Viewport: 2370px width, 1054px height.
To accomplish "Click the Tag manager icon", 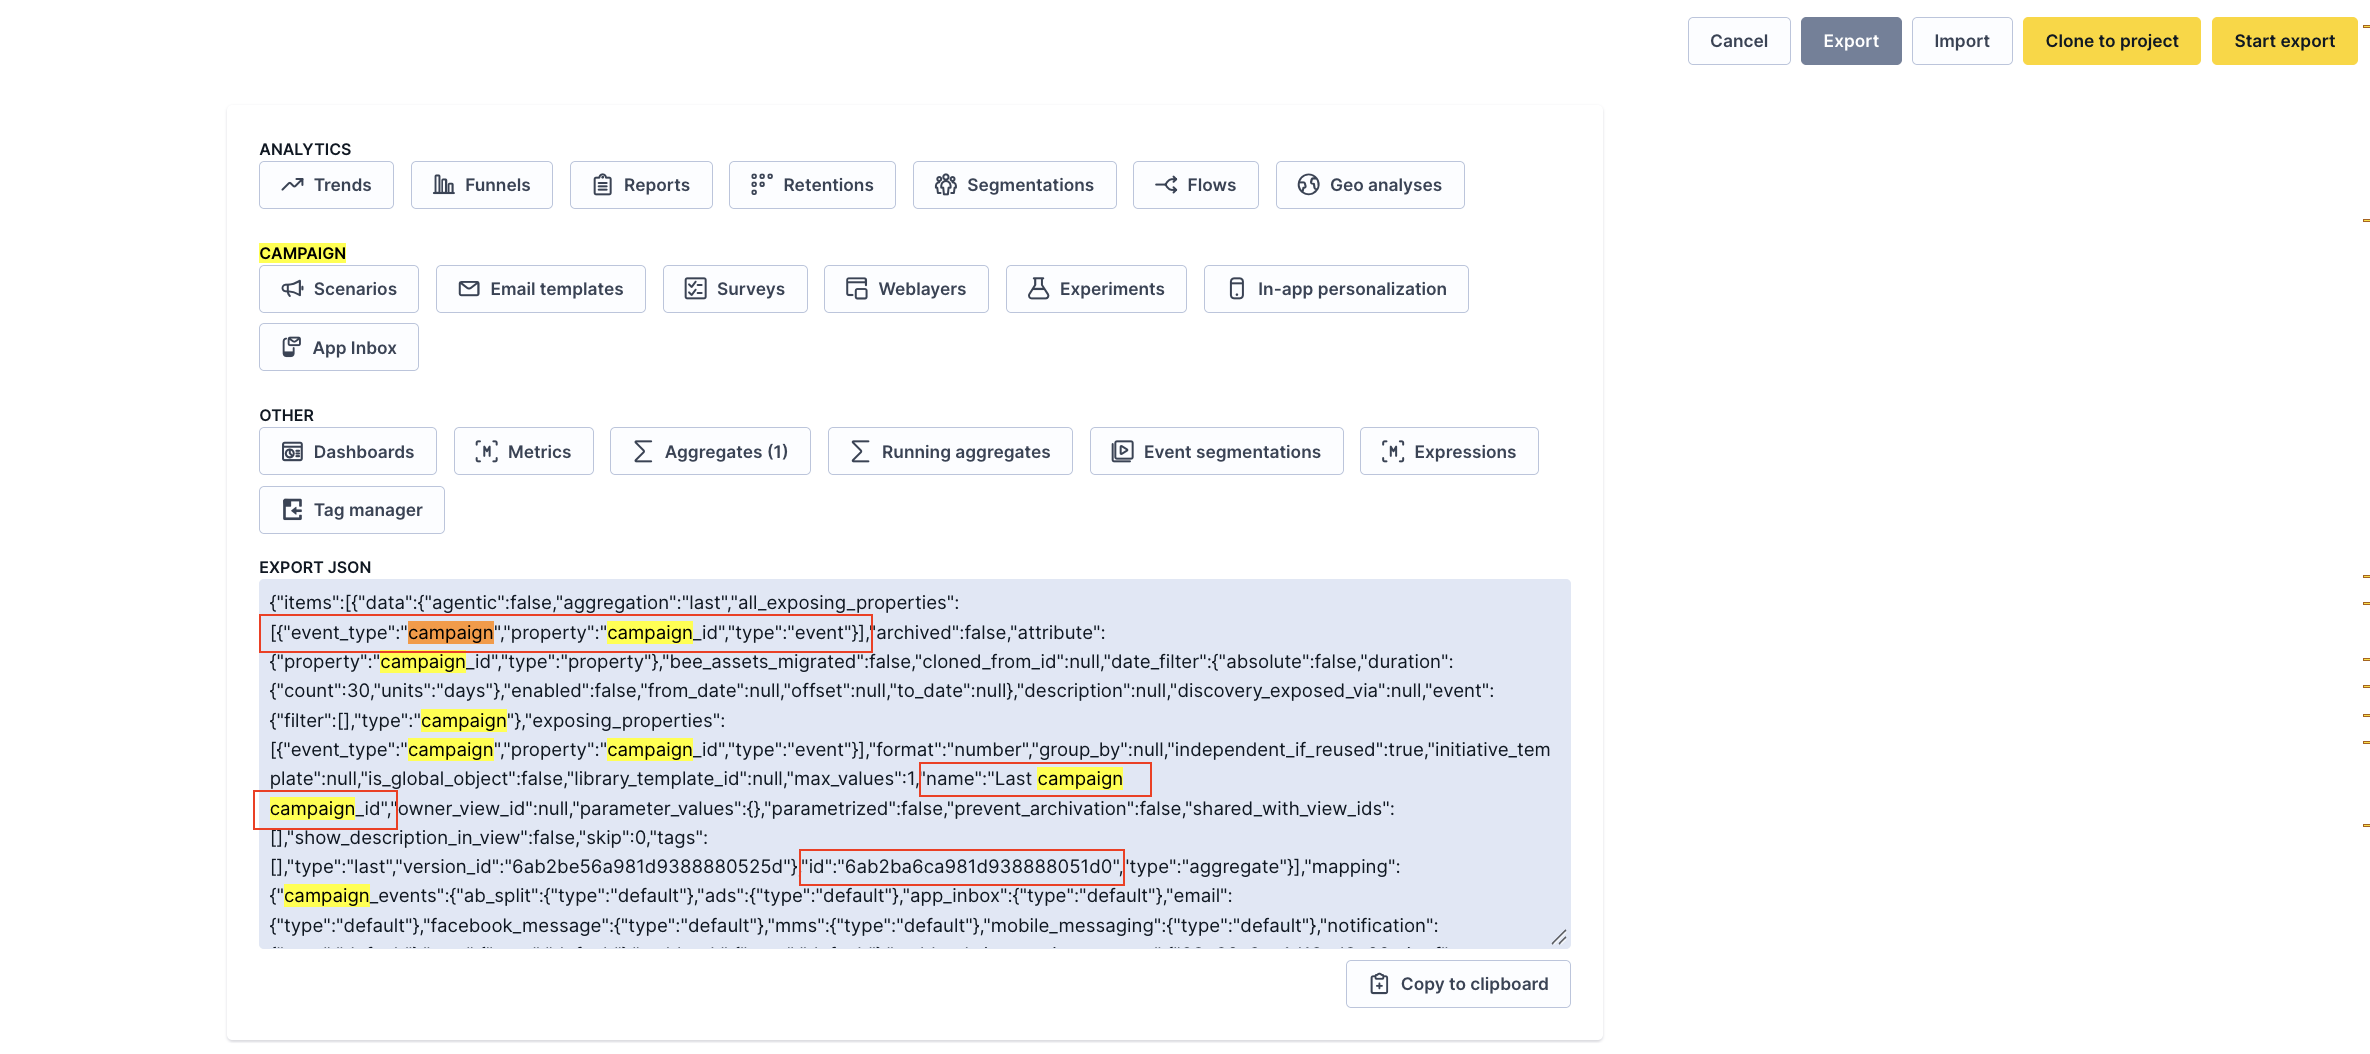I will 292,510.
